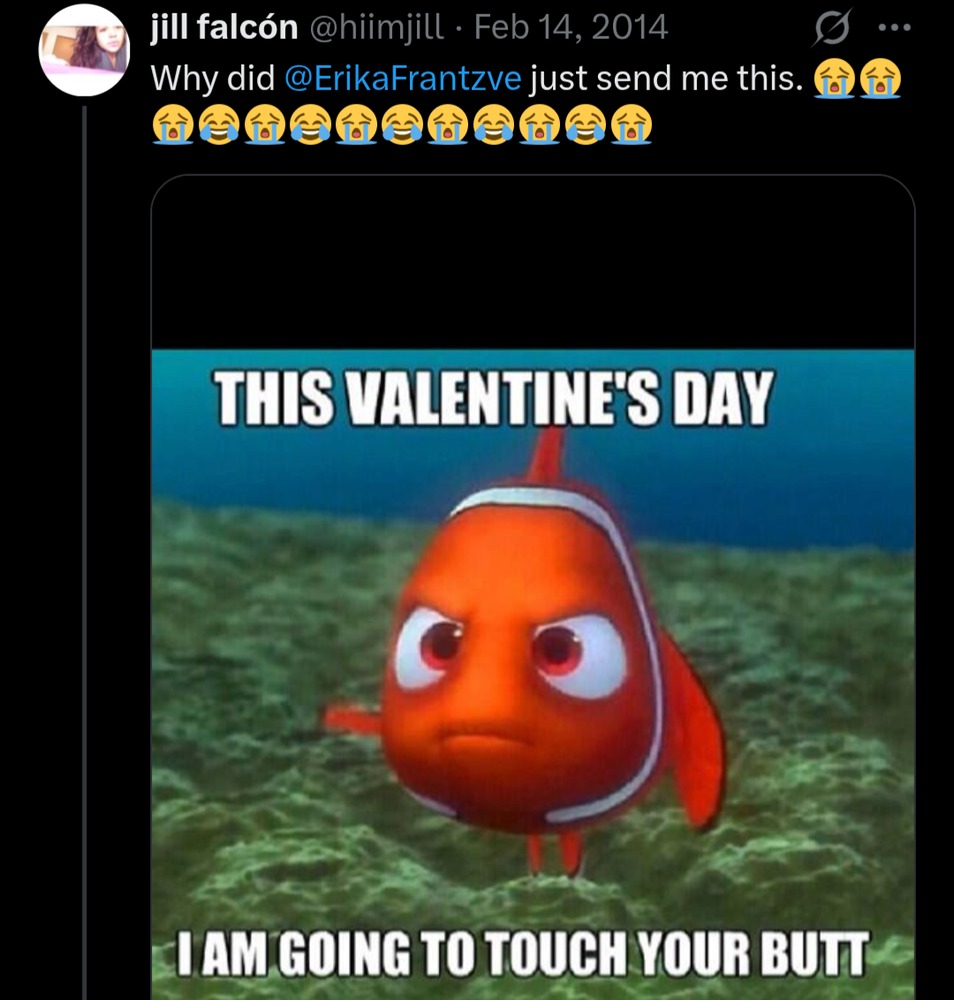Click the first emoji in the second row
The image size is (954, 1000).
click(x=170, y=125)
